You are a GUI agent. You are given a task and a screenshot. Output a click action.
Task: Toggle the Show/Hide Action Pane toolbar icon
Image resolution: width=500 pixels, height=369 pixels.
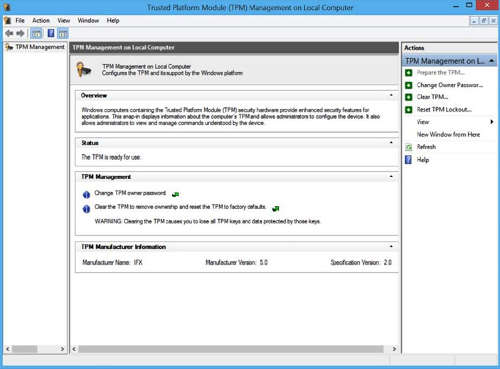(63, 33)
